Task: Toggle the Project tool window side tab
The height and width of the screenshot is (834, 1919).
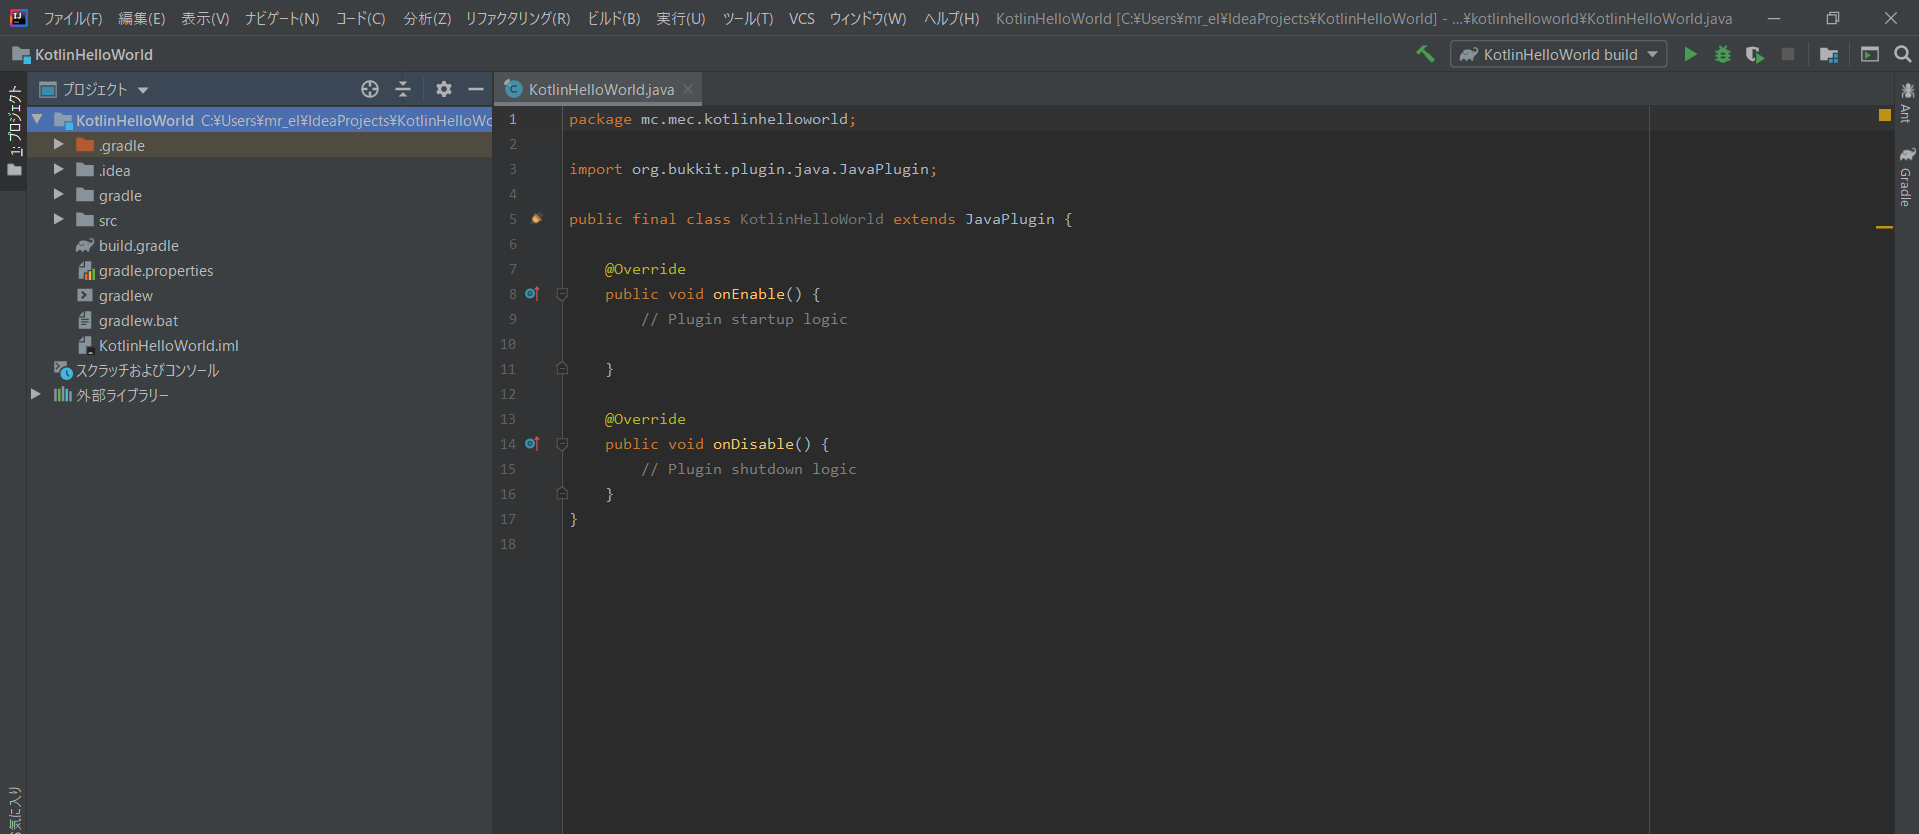Action: click(x=14, y=130)
